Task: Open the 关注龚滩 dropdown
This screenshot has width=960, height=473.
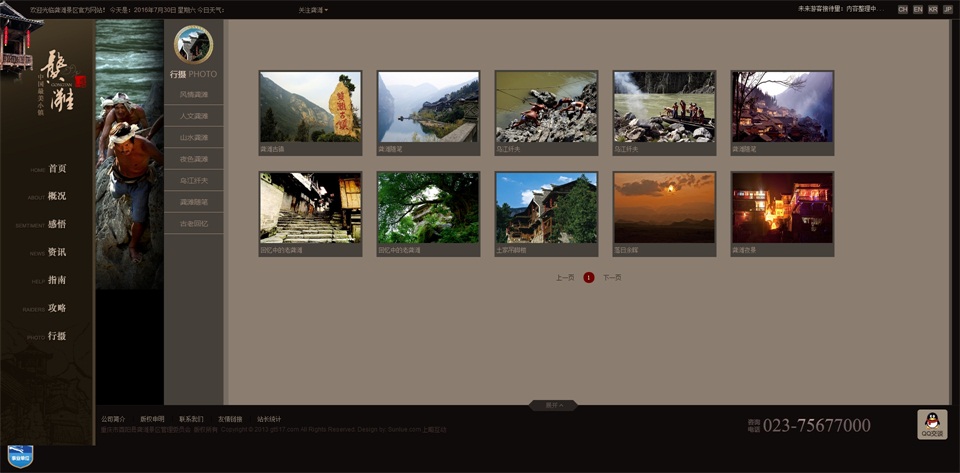Action: (313, 10)
